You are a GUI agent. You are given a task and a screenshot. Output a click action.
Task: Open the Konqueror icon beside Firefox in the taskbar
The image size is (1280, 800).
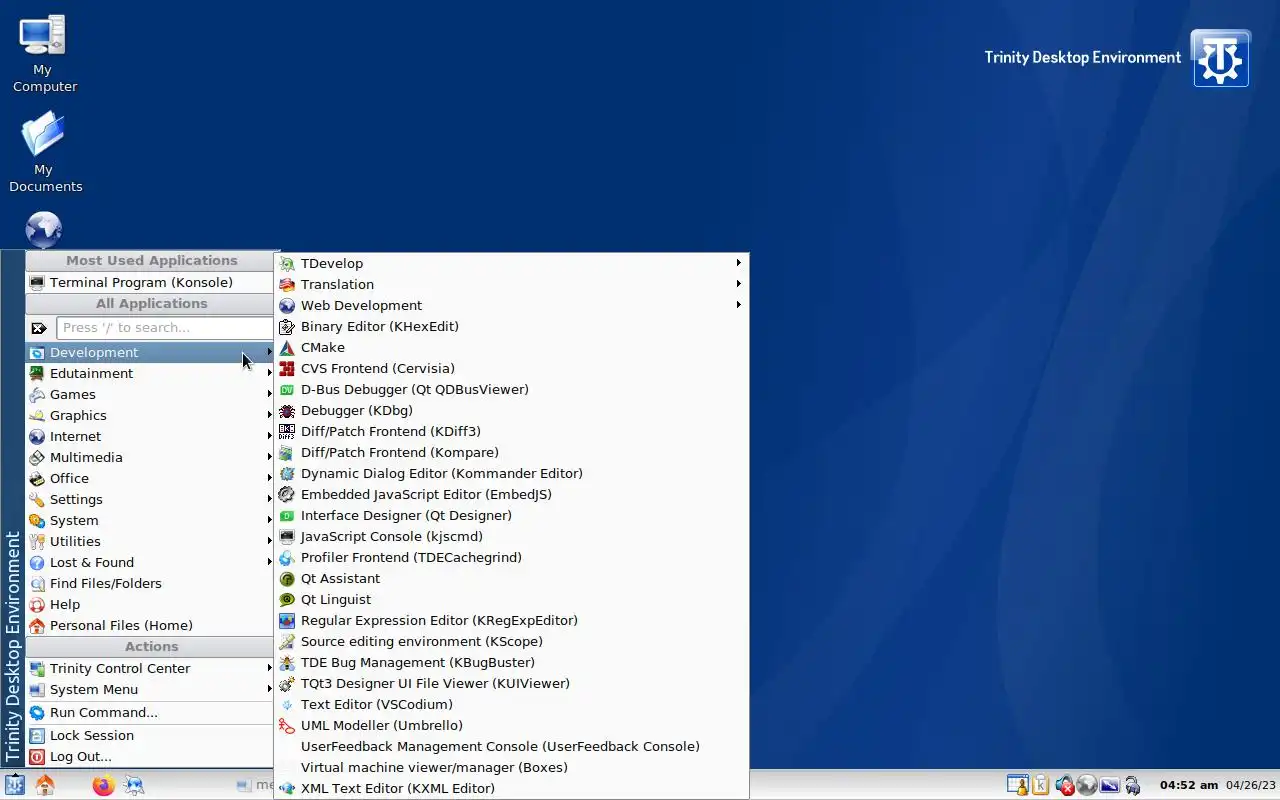click(x=133, y=785)
